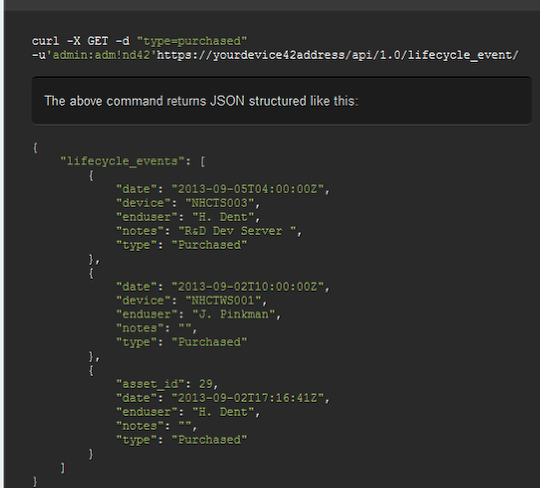Image resolution: width=540 pixels, height=488 pixels.
Task: Click the curl -X GET -d command text
Action: tap(81, 41)
